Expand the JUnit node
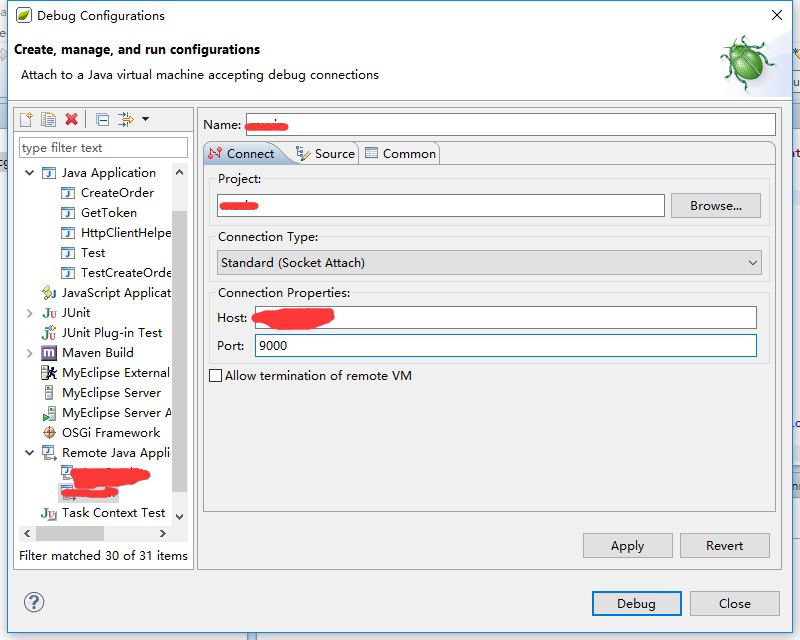The width and height of the screenshot is (800, 640). (30, 313)
